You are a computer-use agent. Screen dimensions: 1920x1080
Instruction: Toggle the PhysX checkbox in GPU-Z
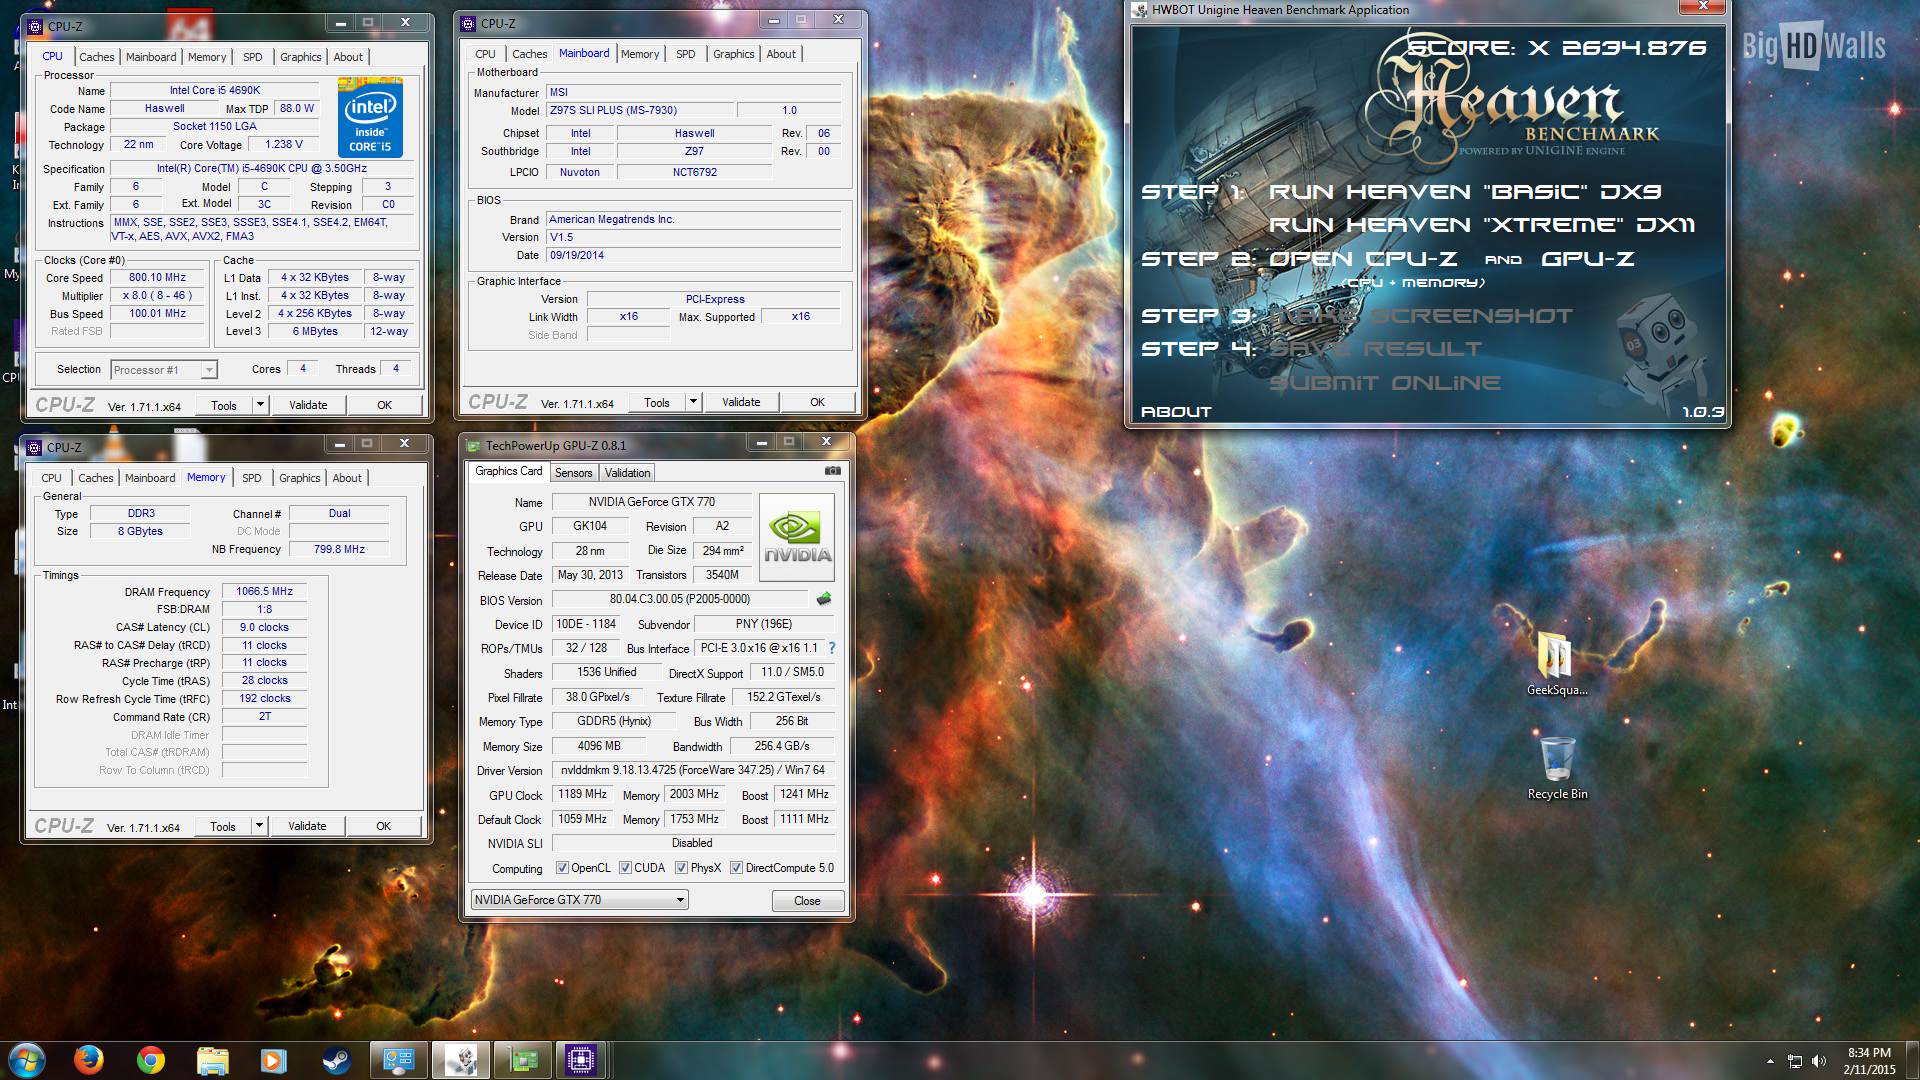(x=681, y=868)
